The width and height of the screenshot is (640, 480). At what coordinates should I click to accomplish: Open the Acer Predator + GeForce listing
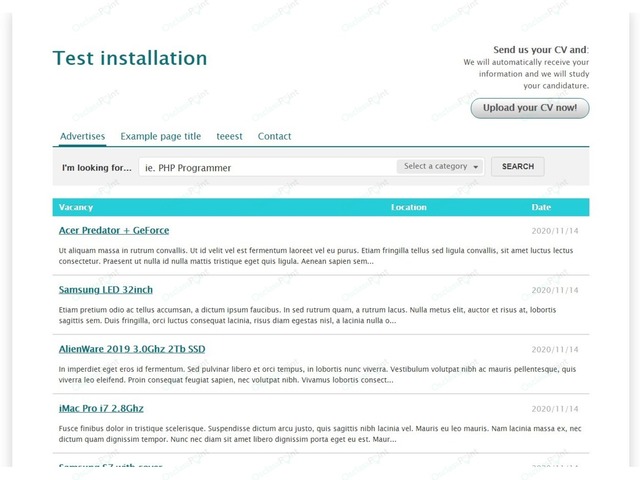(114, 230)
